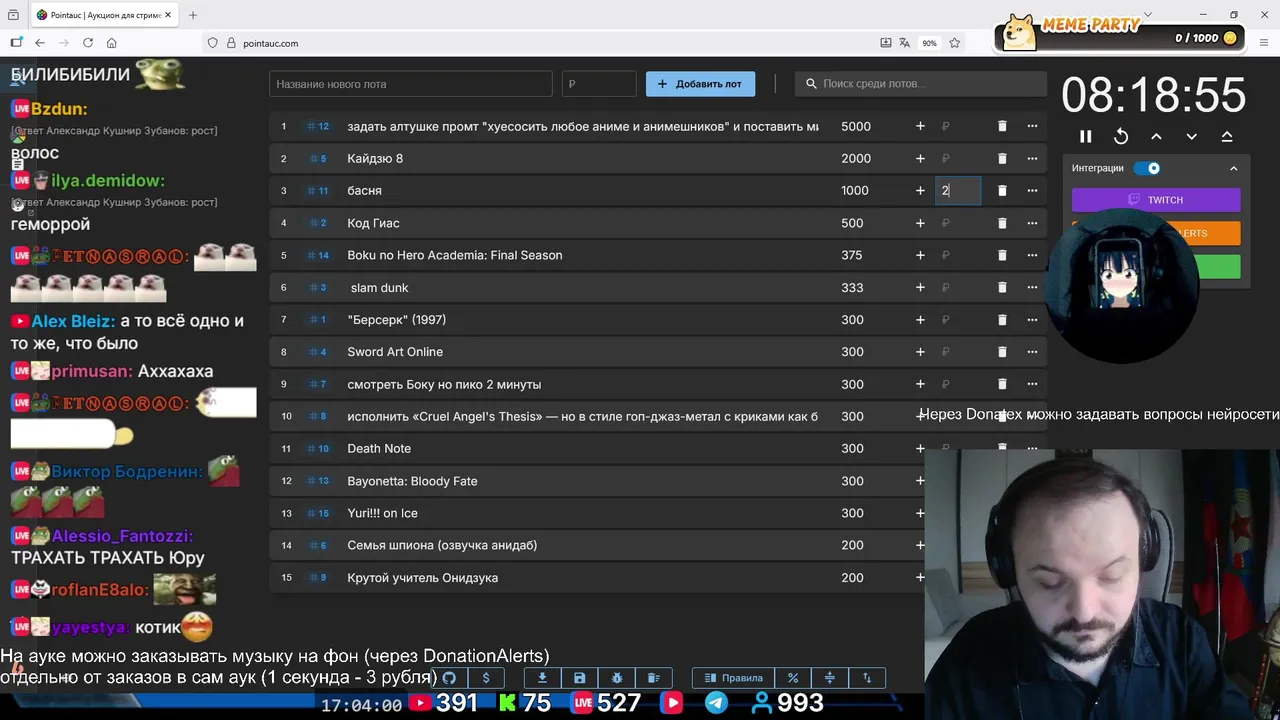The width and height of the screenshot is (1280, 720).
Task: Delete the first lot priced 5000
Action: (x=1002, y=126)
